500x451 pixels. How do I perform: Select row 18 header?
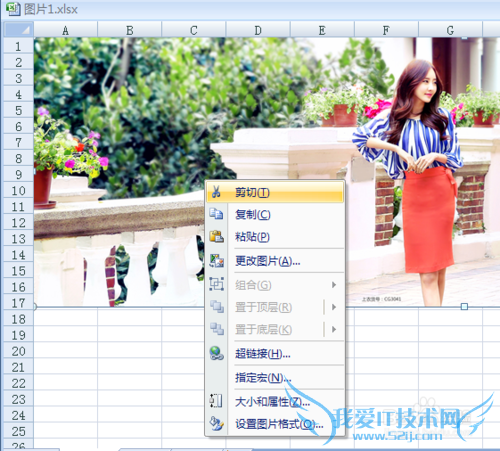tap(18, 319)
